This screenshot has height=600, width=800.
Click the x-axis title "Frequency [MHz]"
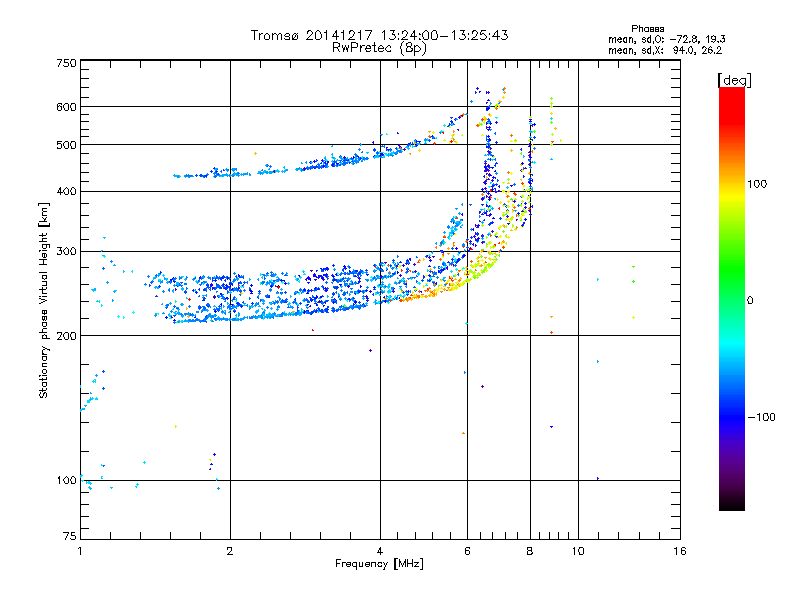tap(379, 564)
